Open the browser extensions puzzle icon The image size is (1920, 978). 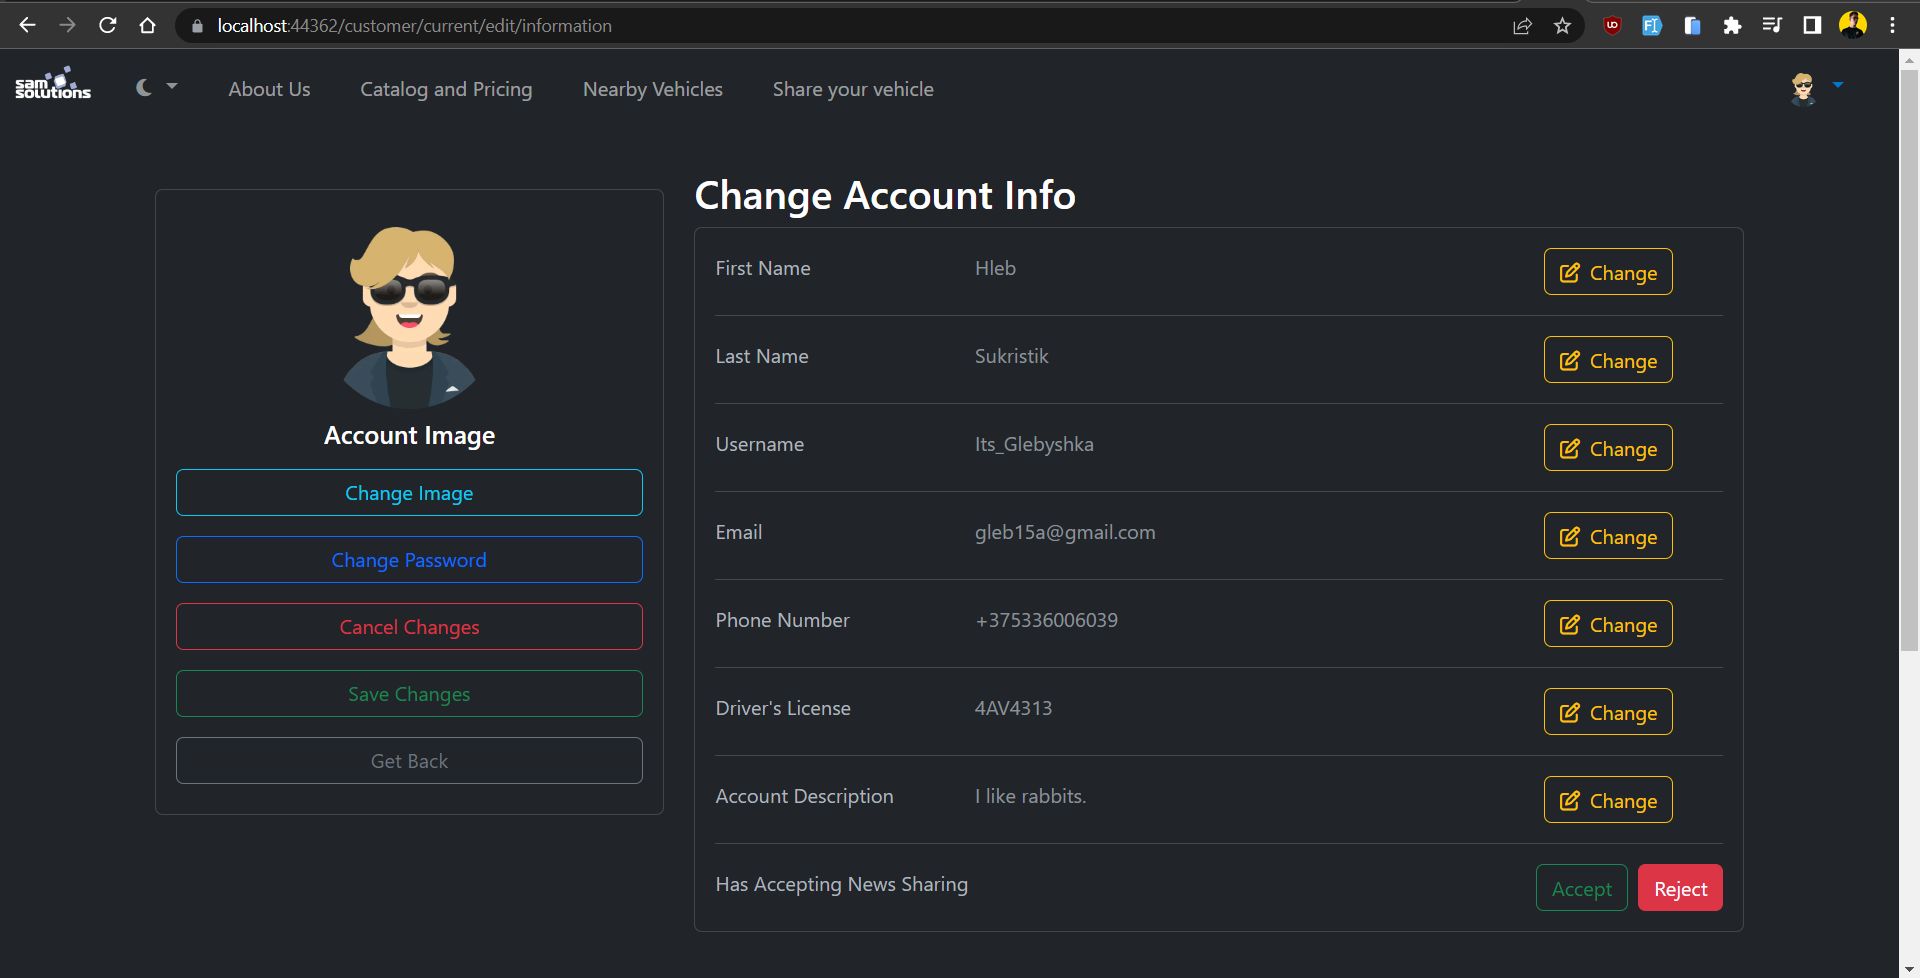tap(1732, 26)
